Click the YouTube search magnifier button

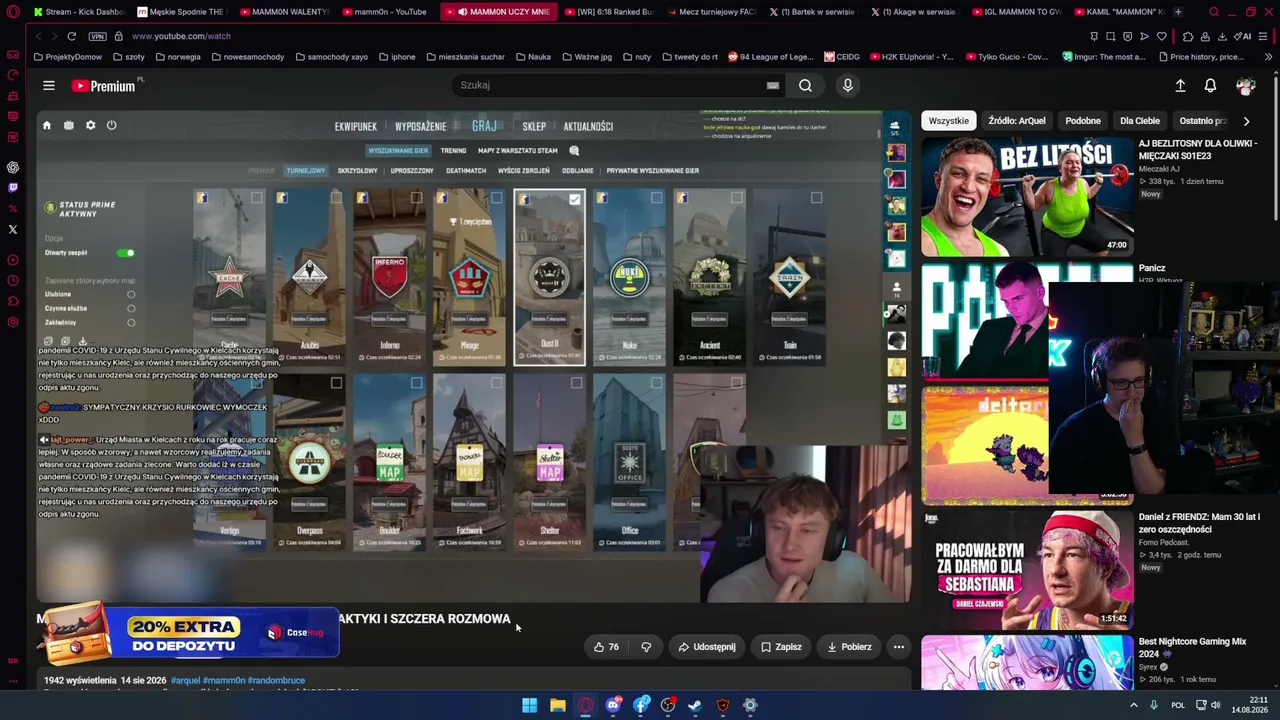[805, 86]
